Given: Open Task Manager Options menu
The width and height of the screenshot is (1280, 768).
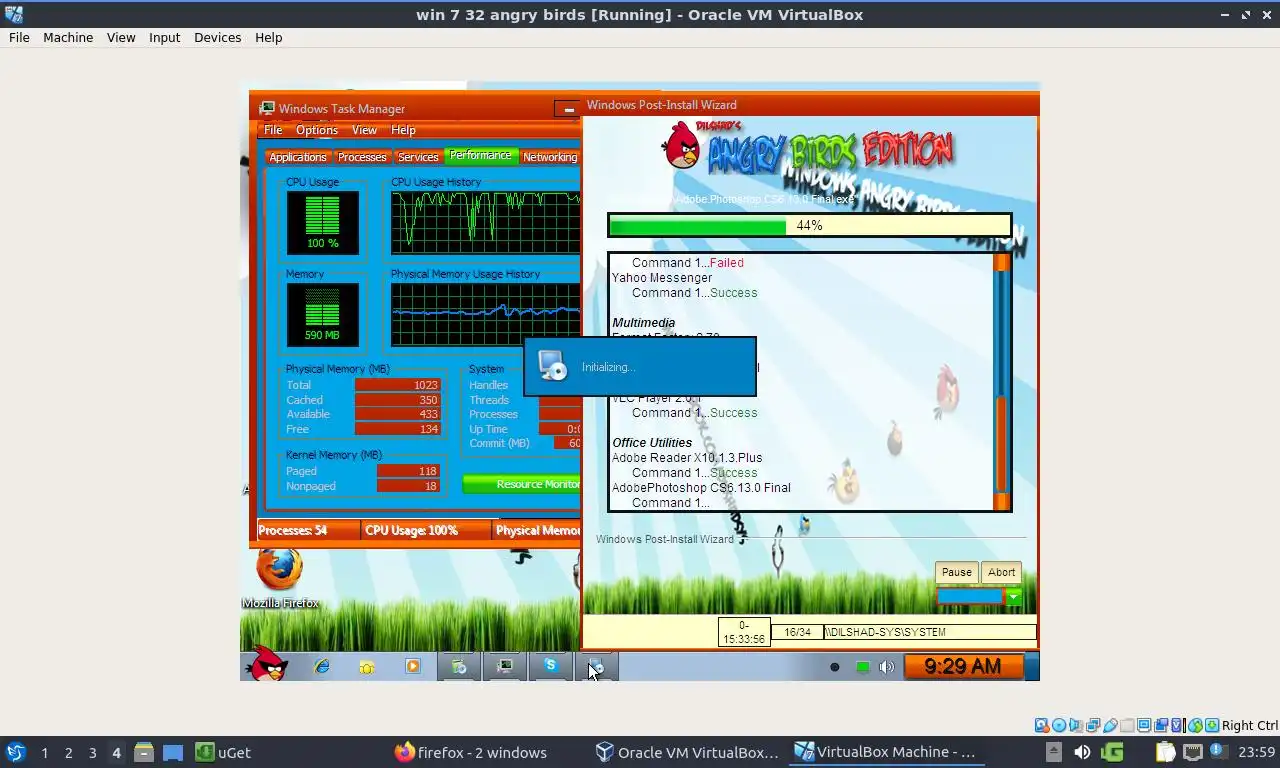Looking at the screenshot, I should click(317, 130).
